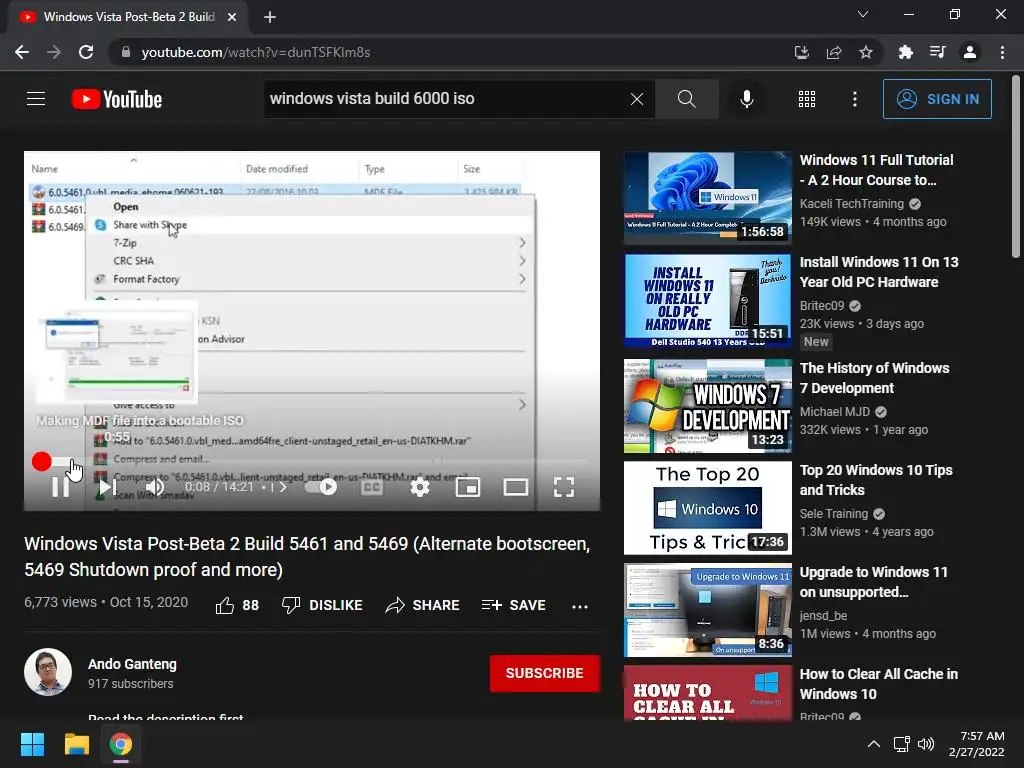Open the YouTube guide hamburger menu
The width and height of the screenshot is (1024, 768).
36,99
